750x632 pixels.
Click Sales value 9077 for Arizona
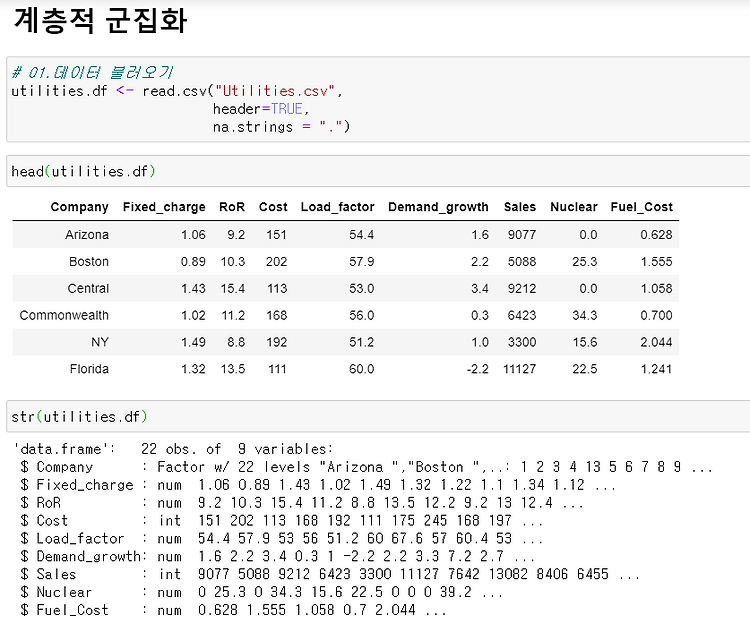tap(522, 235)
